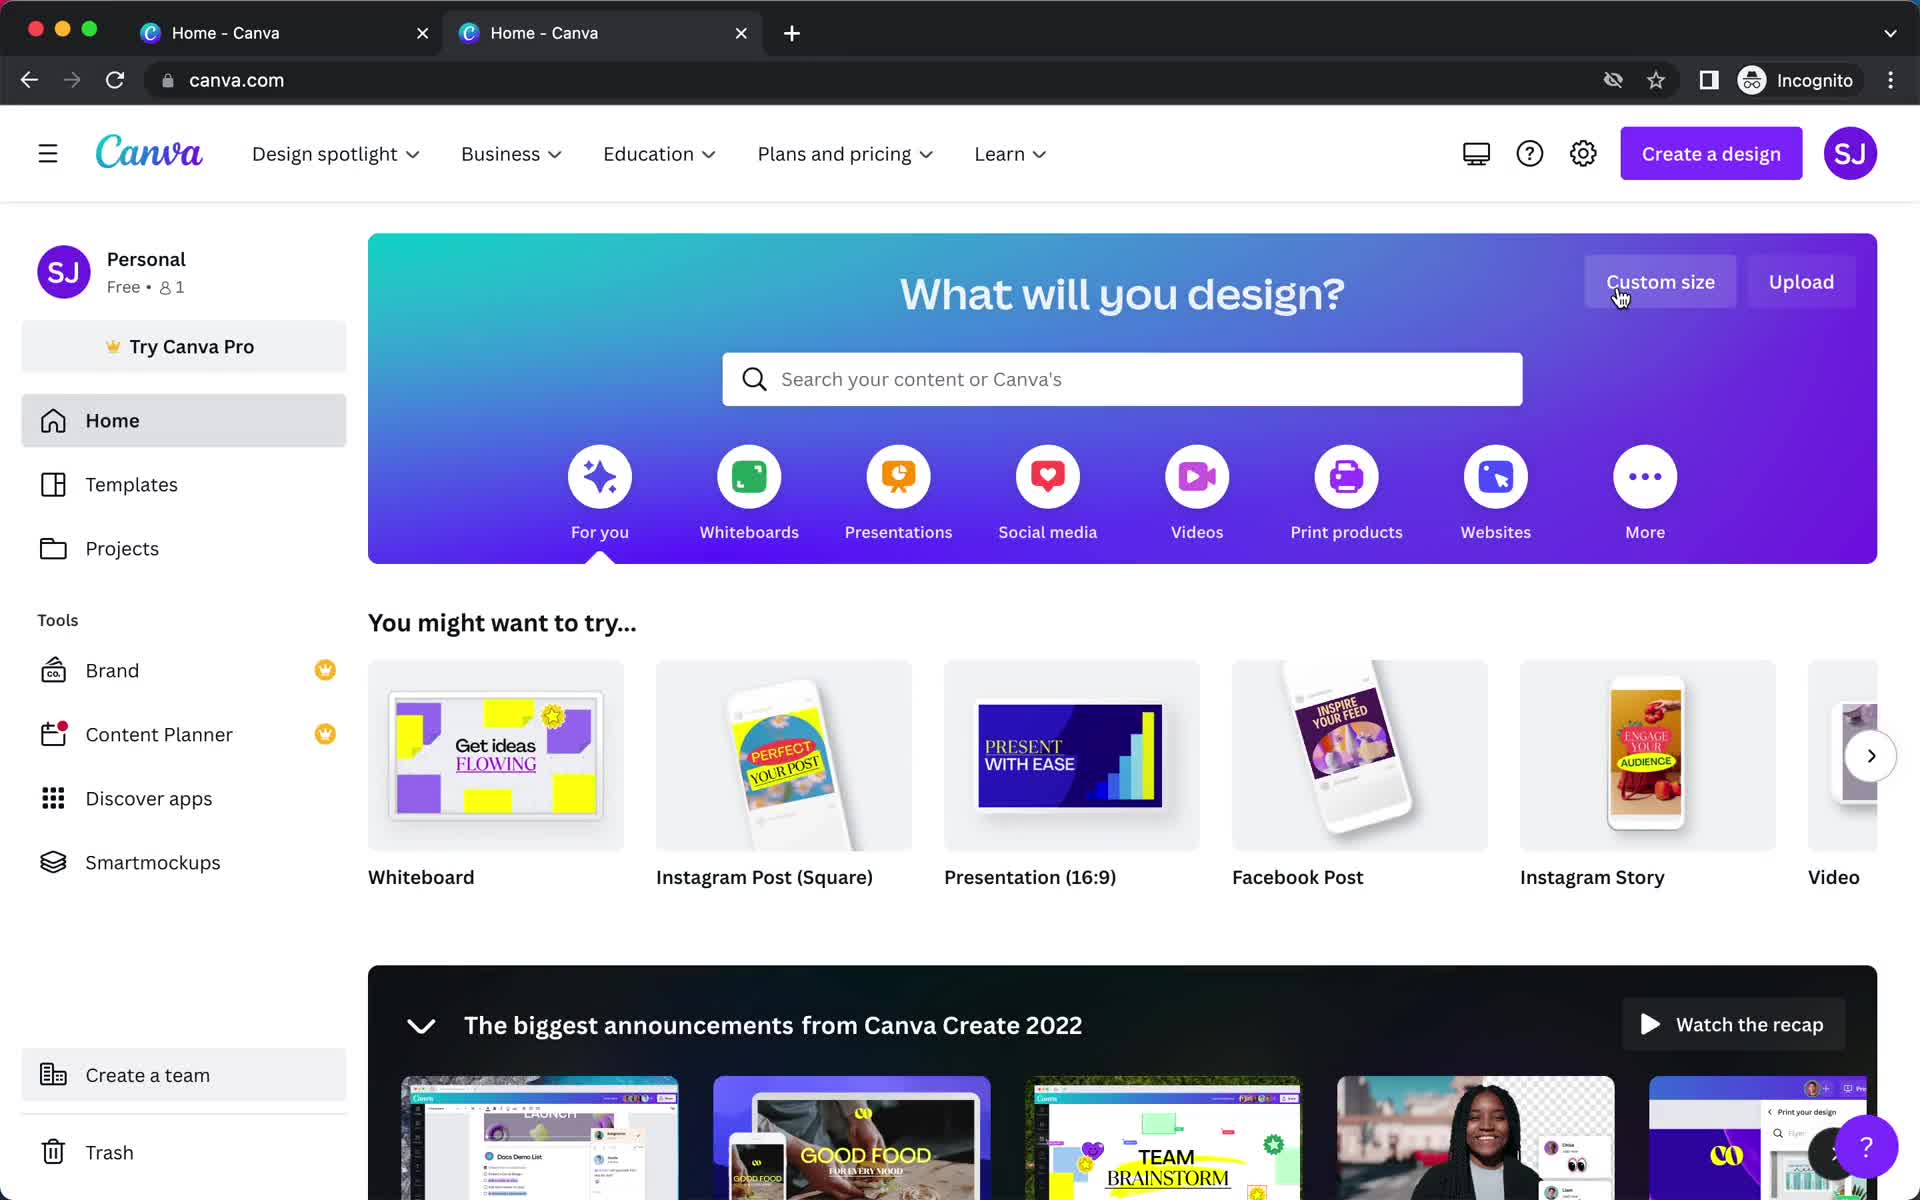The width and height of the screenshot is (1920, 1200).
Task: Select the Social media category icon
Action: (1048, 477)
